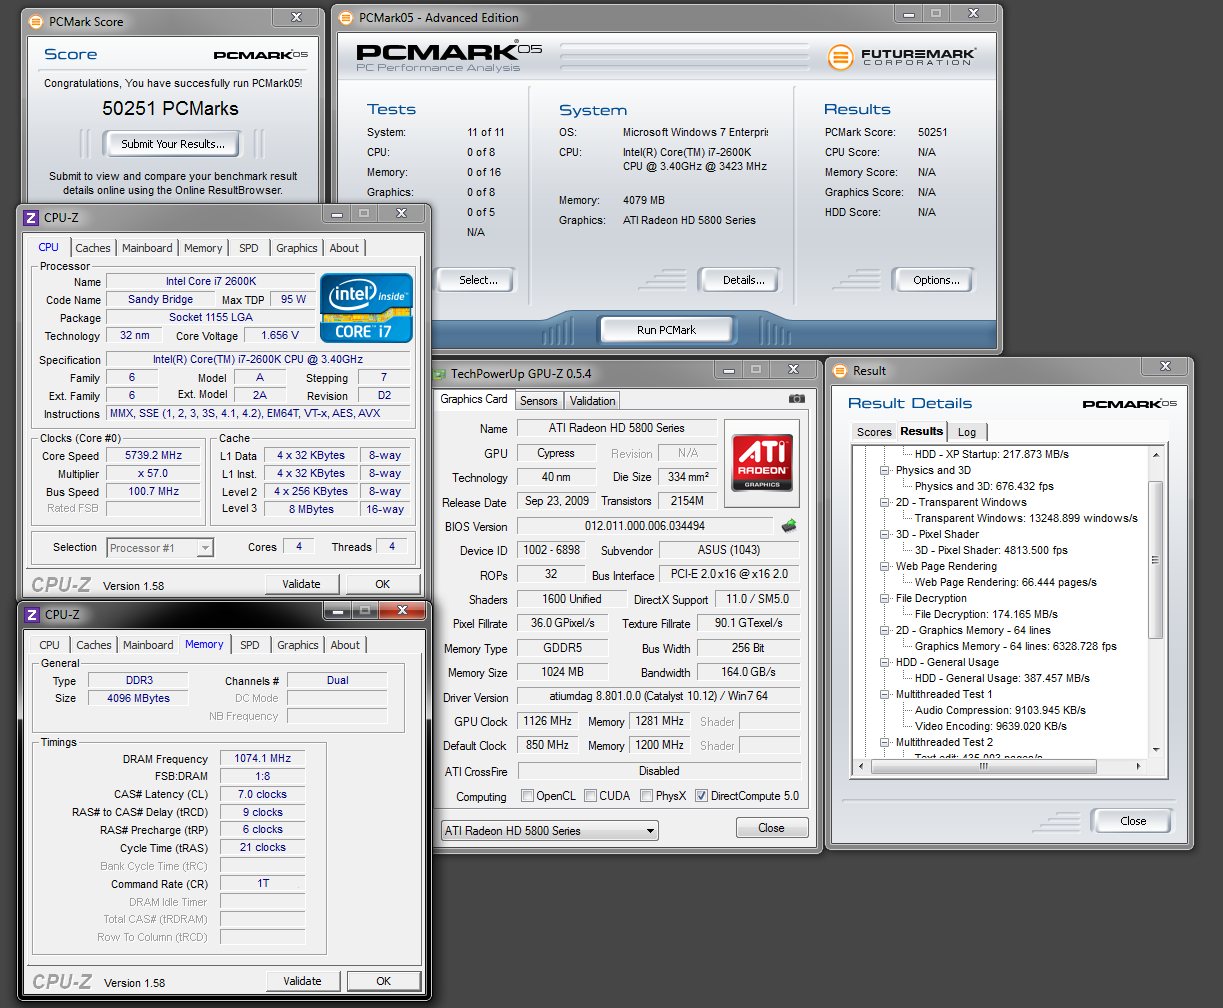
Task: Click the scroll-down arrow in the Results tree
Action: [1155, 749]
